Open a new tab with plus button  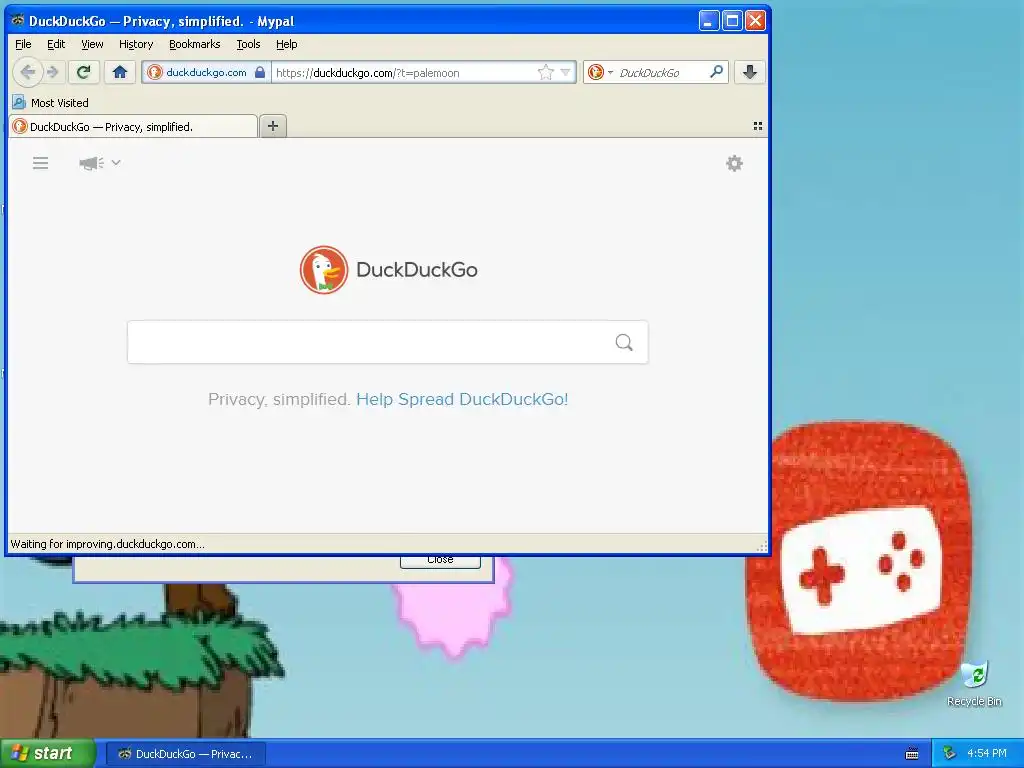pos(273,126)
